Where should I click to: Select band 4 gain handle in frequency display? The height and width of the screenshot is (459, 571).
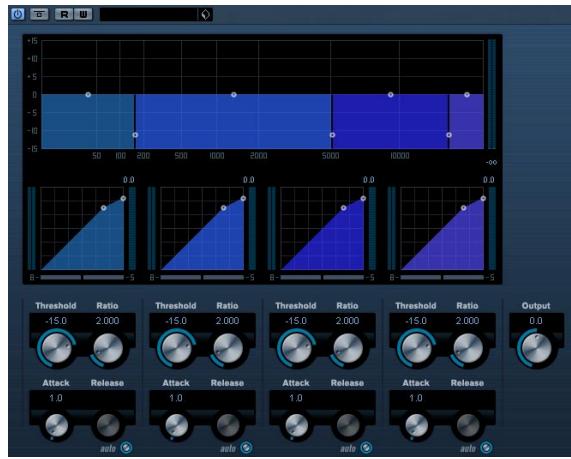[467, 95]
